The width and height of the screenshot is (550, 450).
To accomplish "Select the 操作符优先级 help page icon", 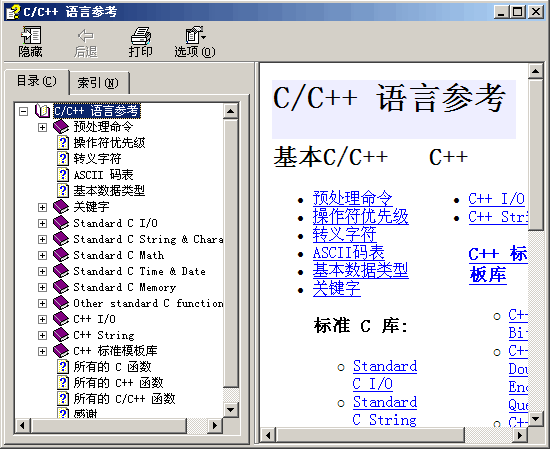I will (x=63, y=143).
